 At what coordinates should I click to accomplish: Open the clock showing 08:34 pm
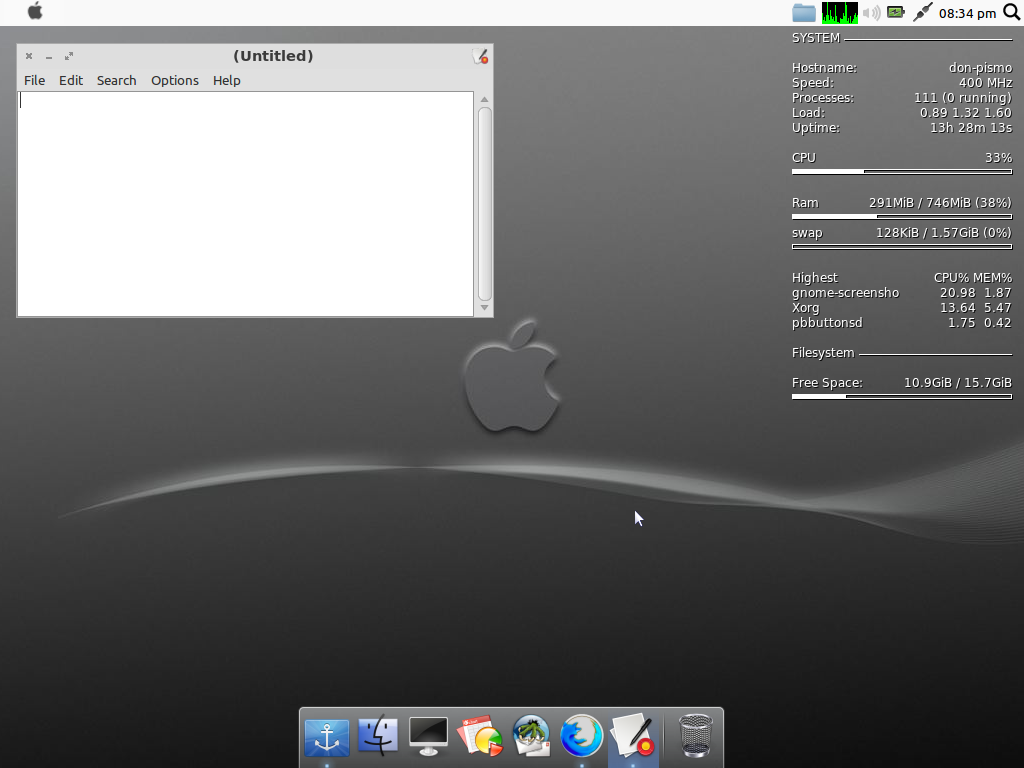967,13
